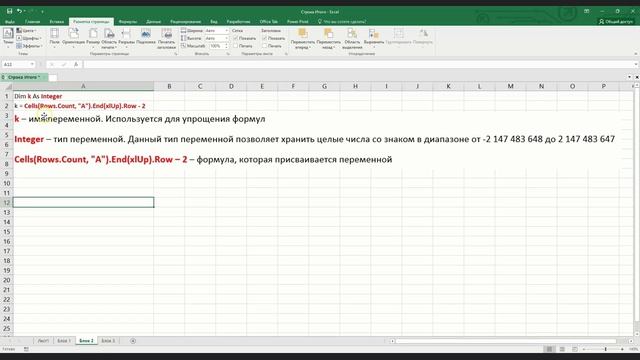640x360 pixels.
Task: Click cell A2 with Cells(Rows.Count...) formula
Action: [x=83, y=106]
